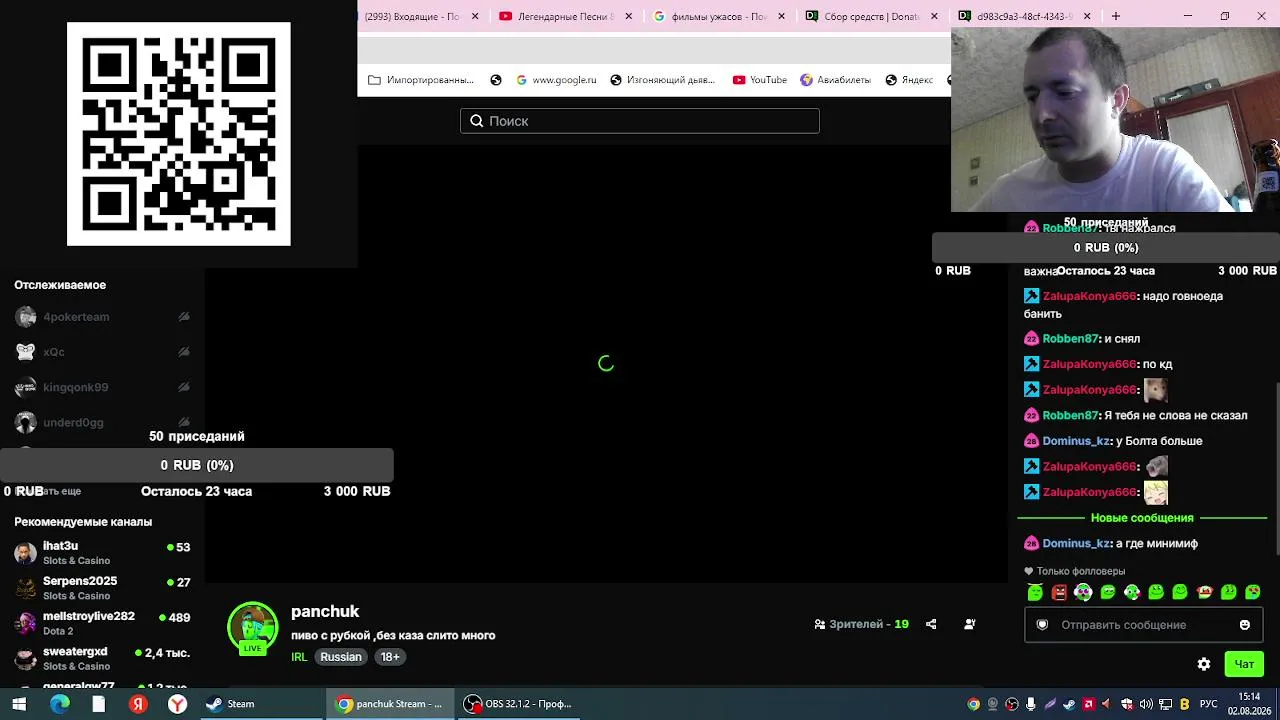This screenshot has height=720, width=1280.
Task: Click the IRL category link
Action: (x=299, y=657)
